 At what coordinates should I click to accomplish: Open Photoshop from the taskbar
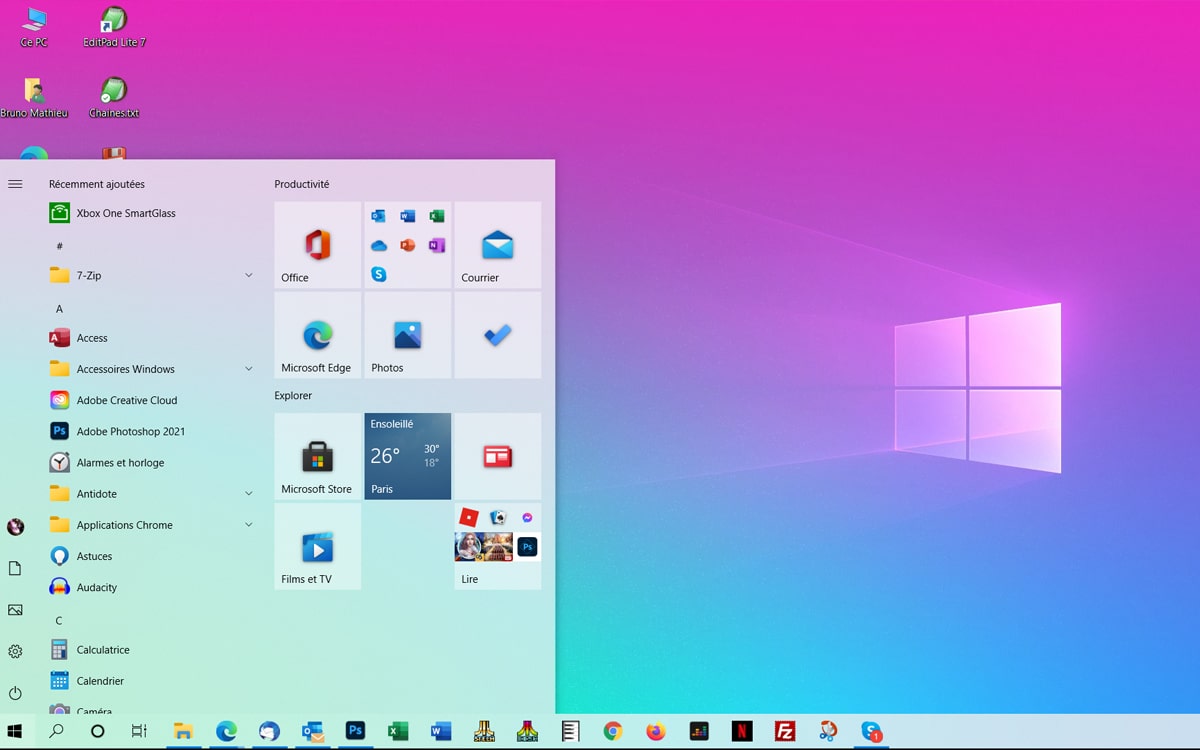tap(355, 732)
